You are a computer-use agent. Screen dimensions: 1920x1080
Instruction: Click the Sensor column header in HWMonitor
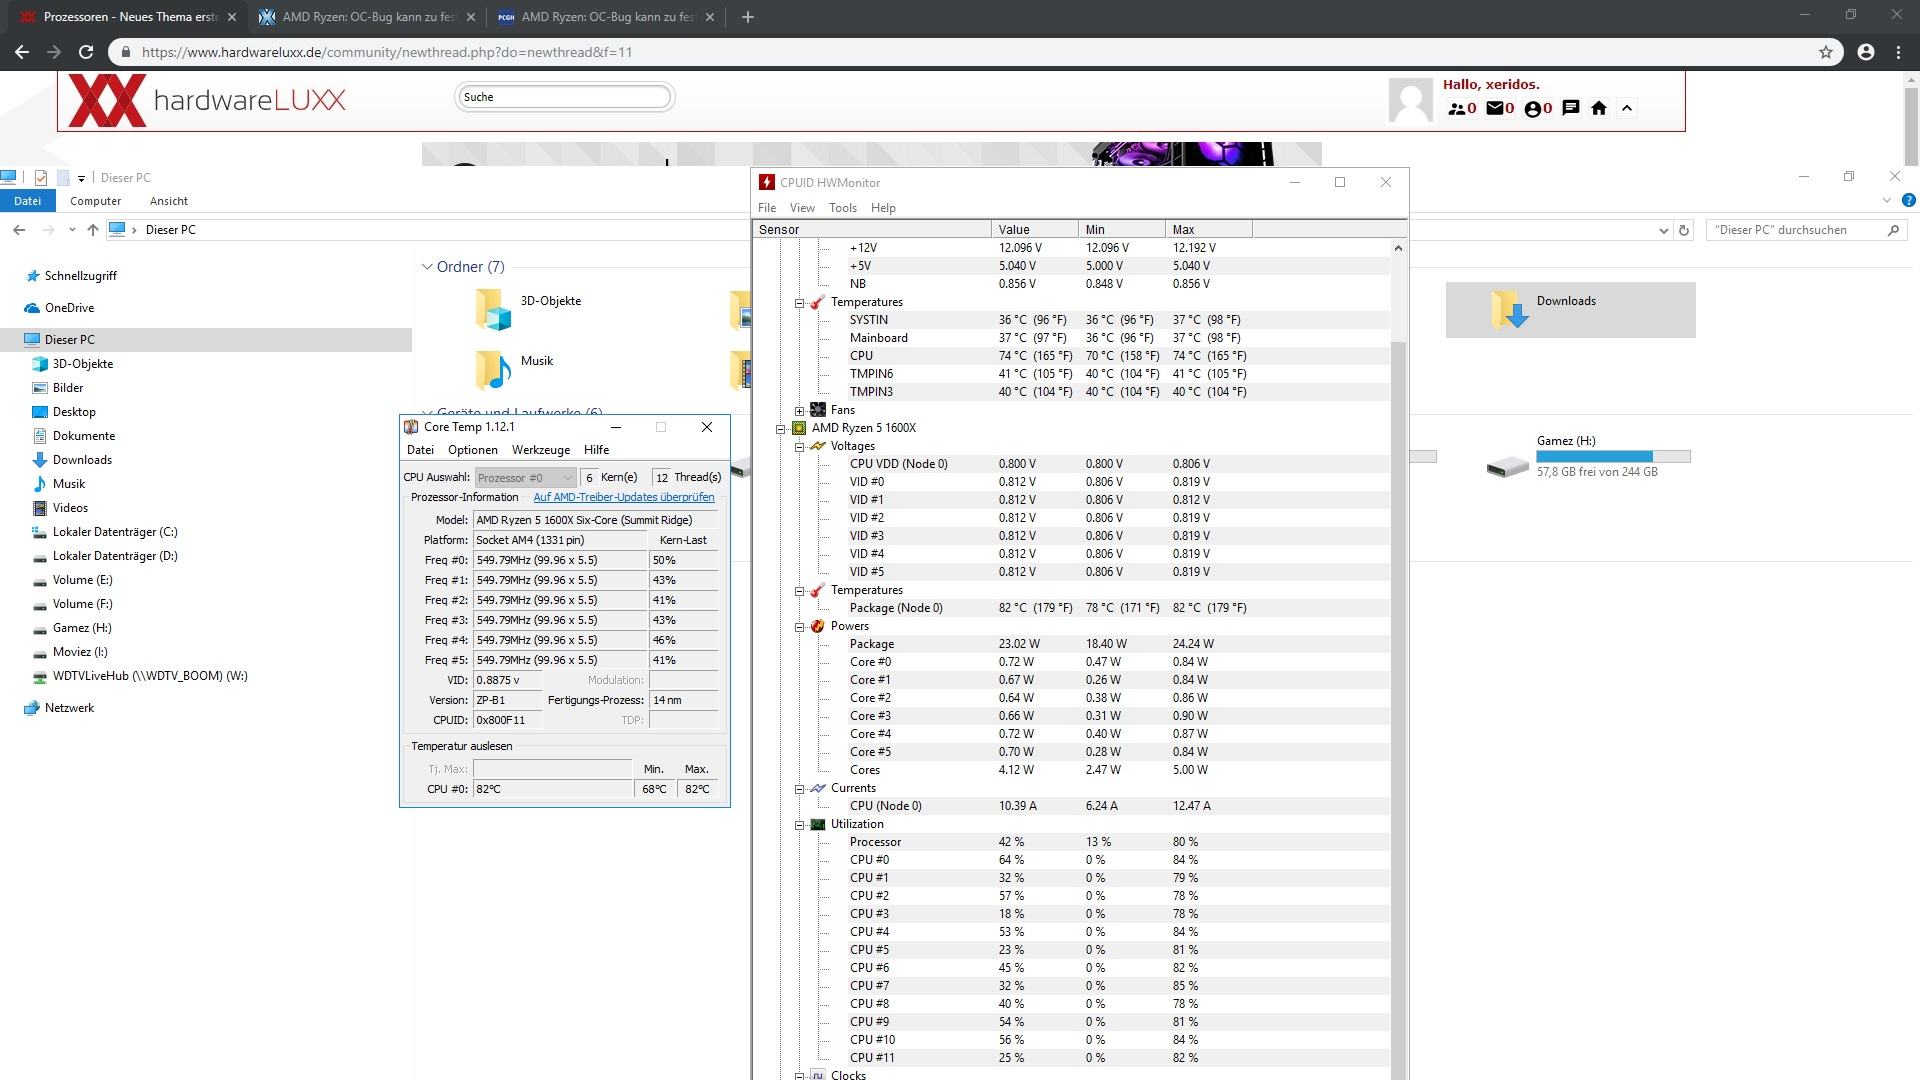pyautogui.click(x=872, y=230)
